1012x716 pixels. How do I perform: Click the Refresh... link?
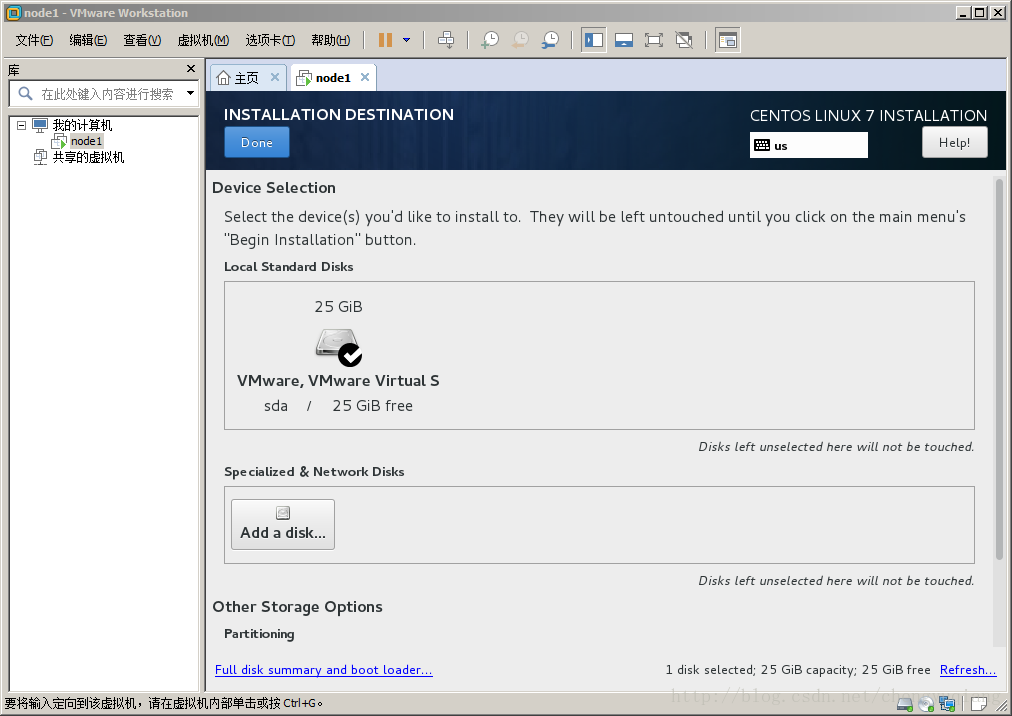pos(968,670)
